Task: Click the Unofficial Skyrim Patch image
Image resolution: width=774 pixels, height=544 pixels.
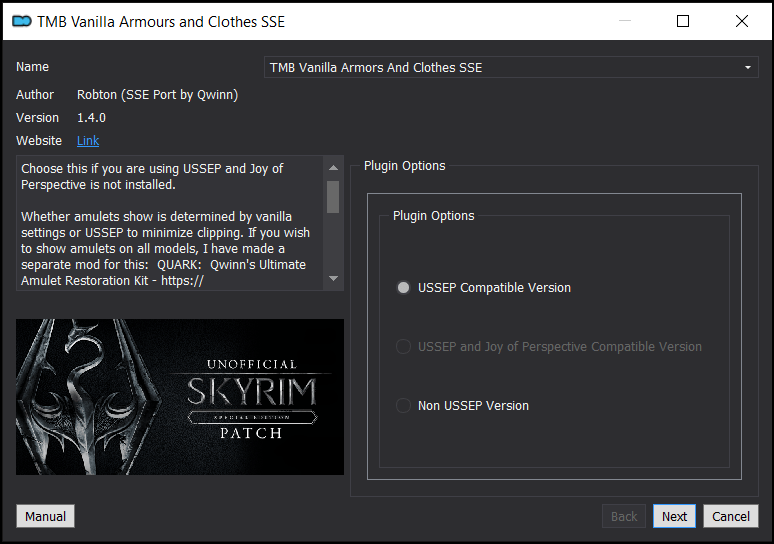Action: click(x=180, y=397)
